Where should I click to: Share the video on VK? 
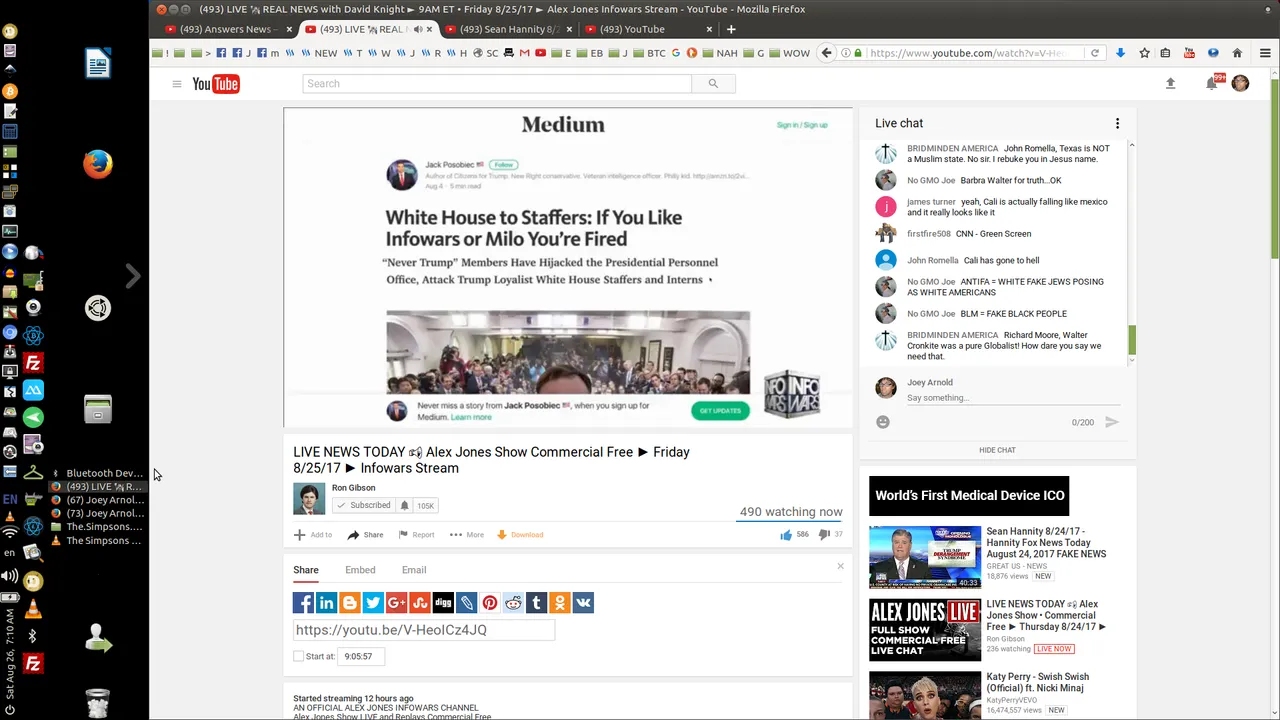click(583, 602)
